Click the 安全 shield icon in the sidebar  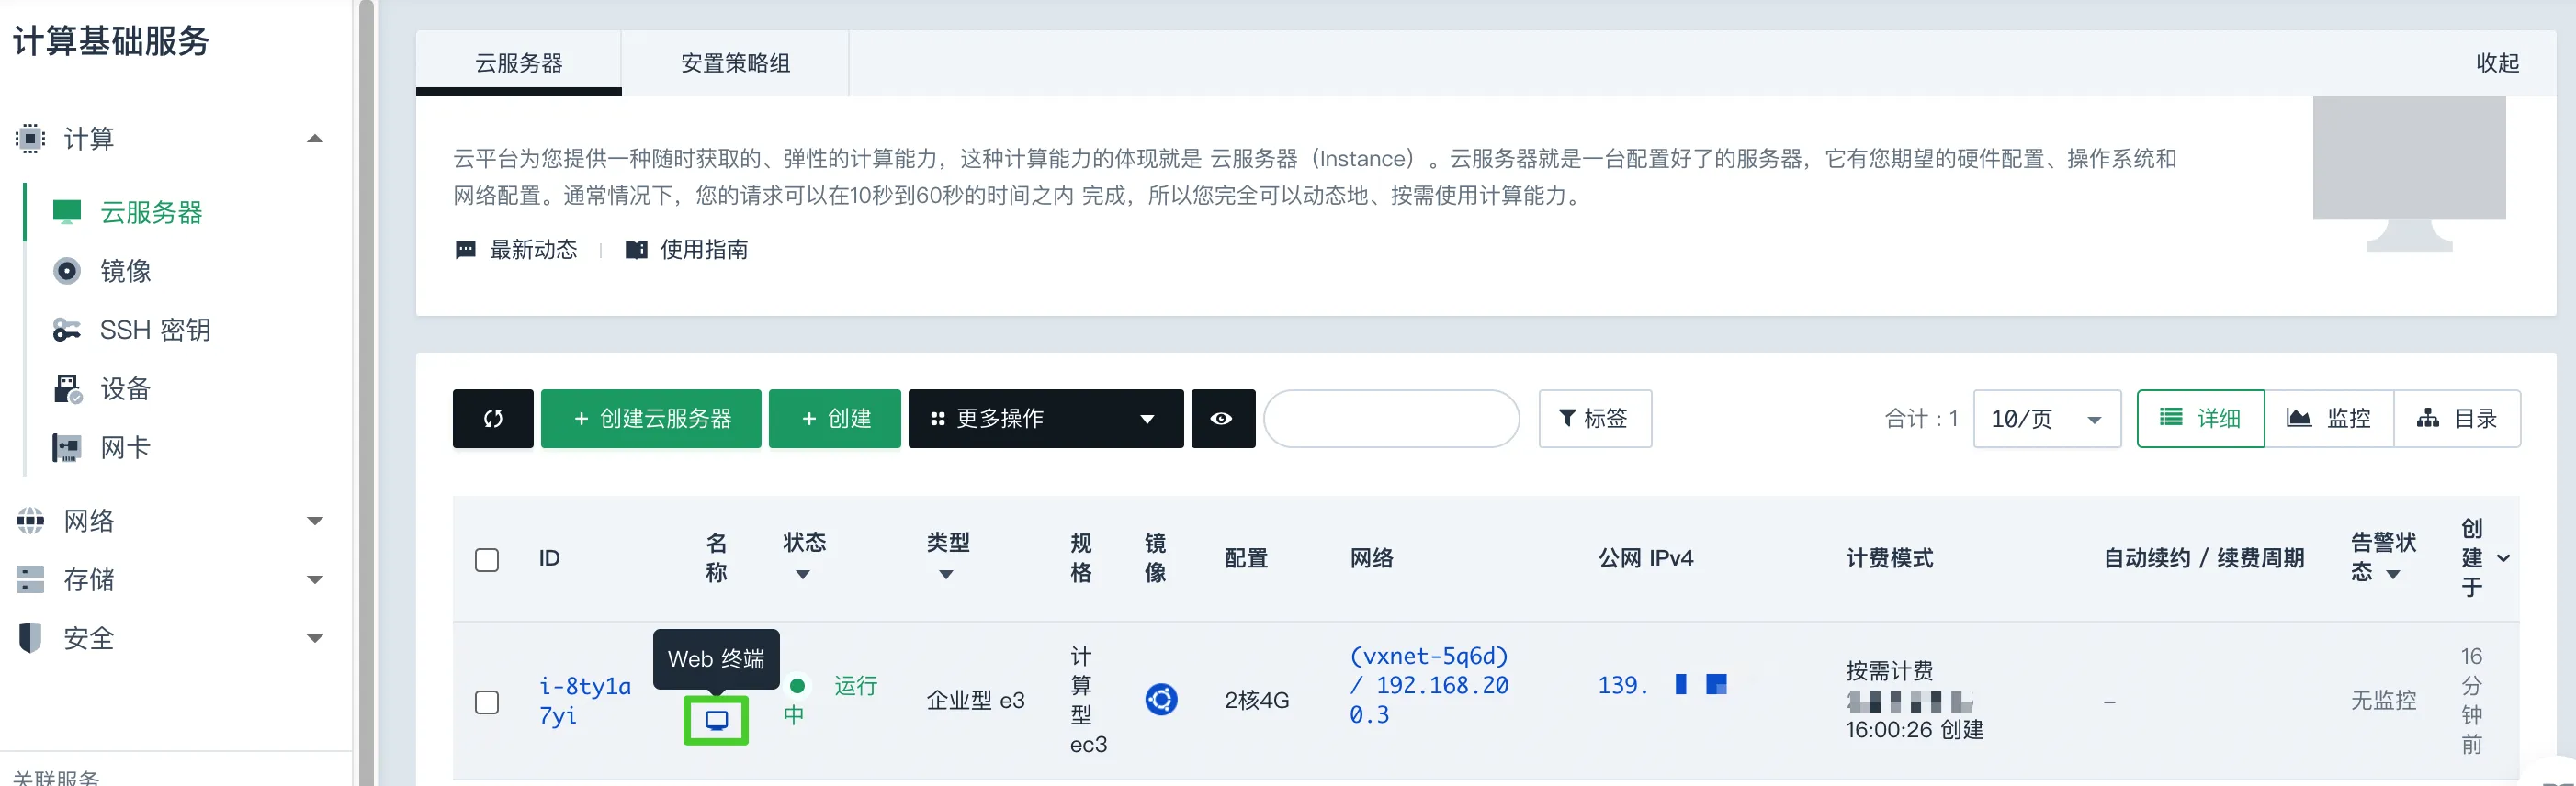(x=30, y=638)
